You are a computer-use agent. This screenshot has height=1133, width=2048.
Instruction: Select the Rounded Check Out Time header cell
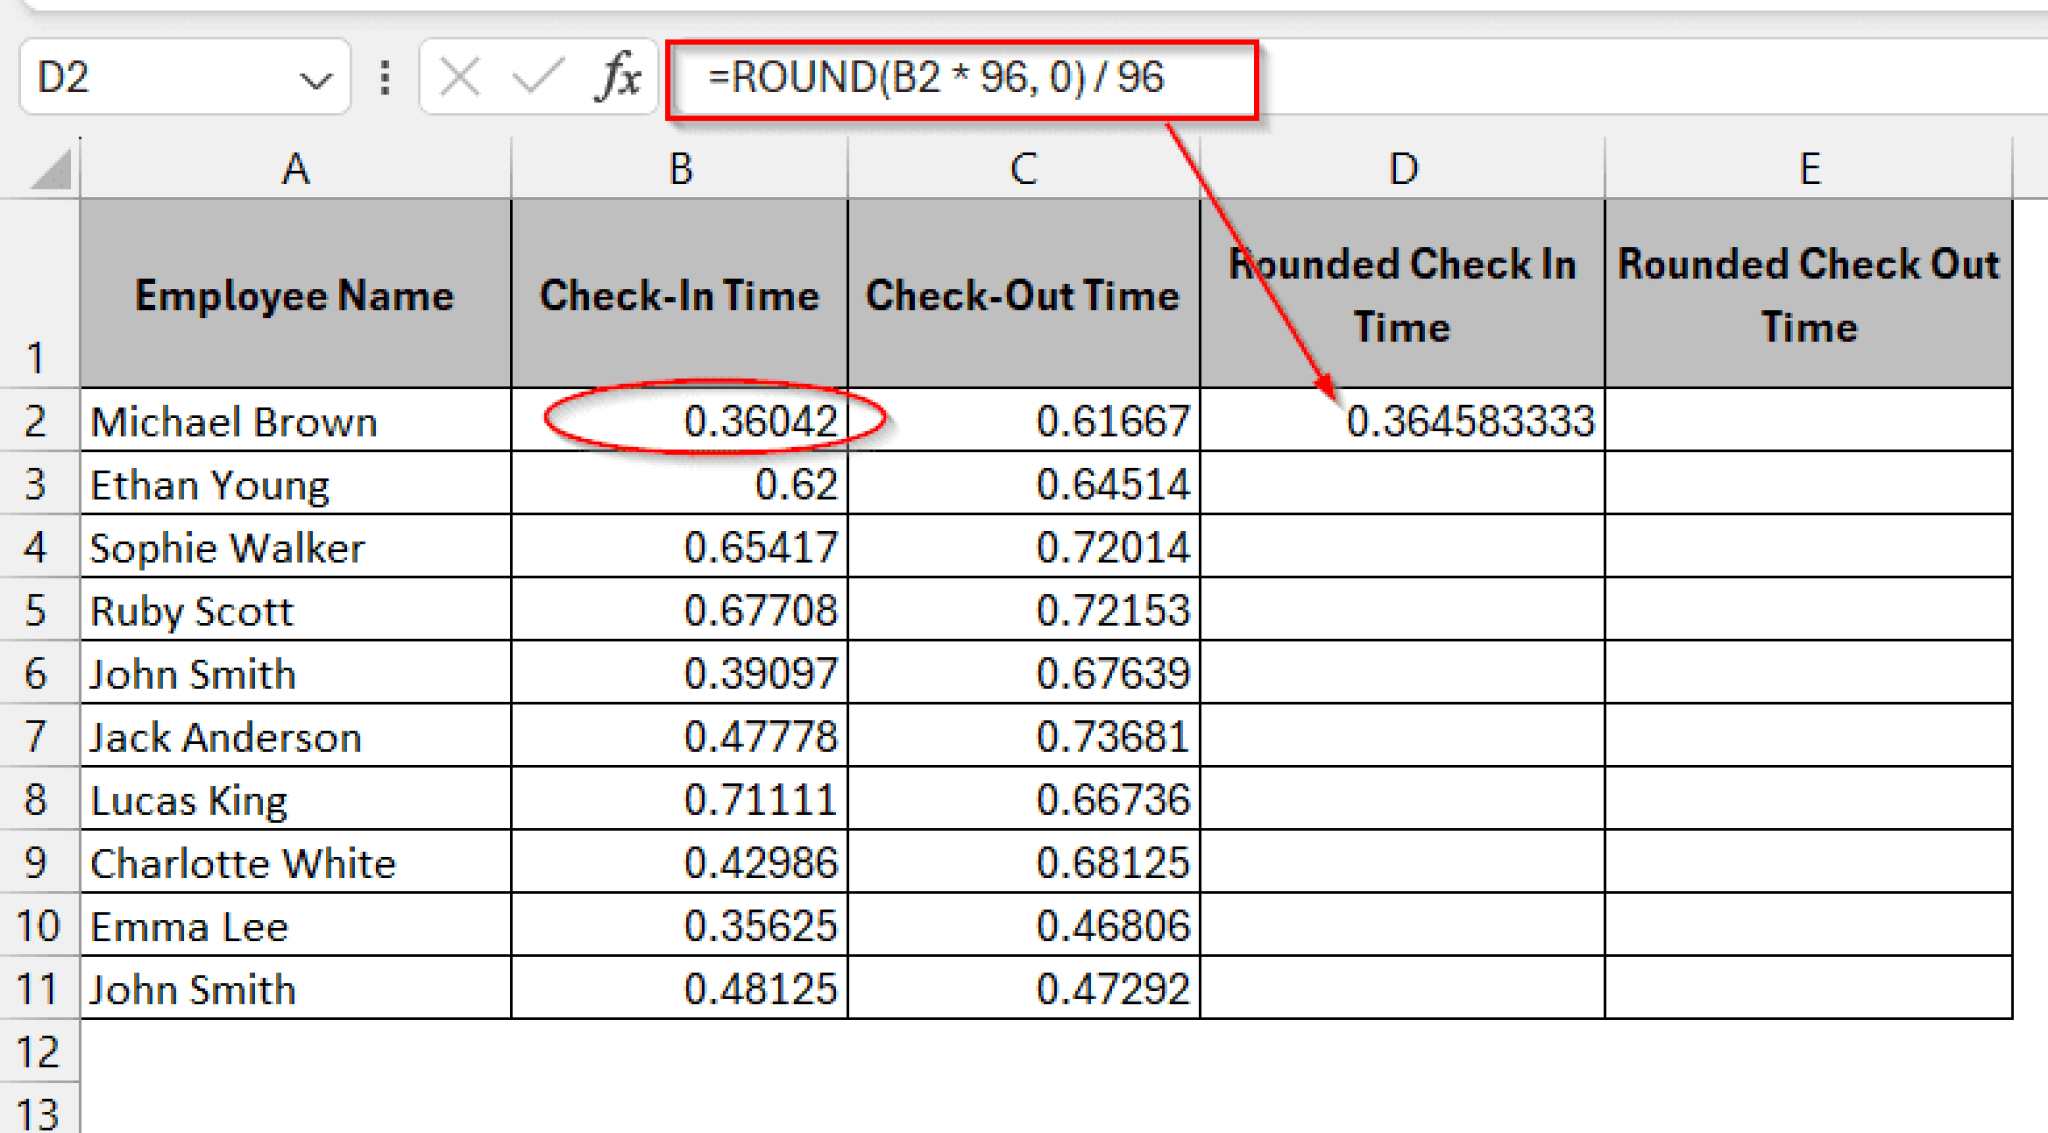click(1810, 295)
